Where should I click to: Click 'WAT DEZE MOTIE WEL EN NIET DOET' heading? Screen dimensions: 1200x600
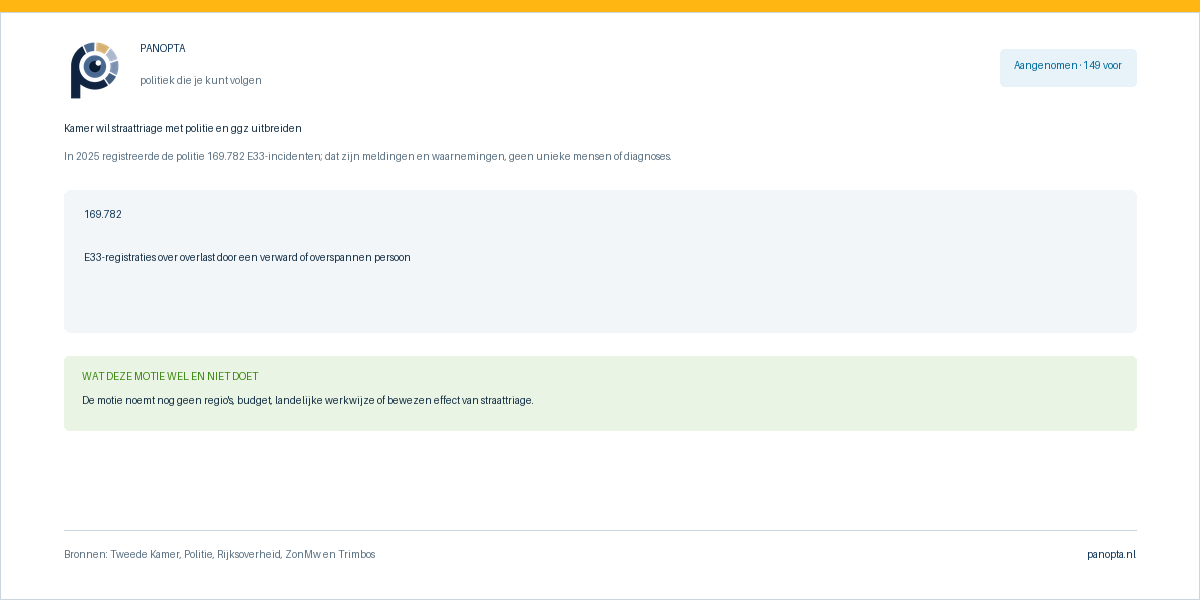[x=170, y=376]
